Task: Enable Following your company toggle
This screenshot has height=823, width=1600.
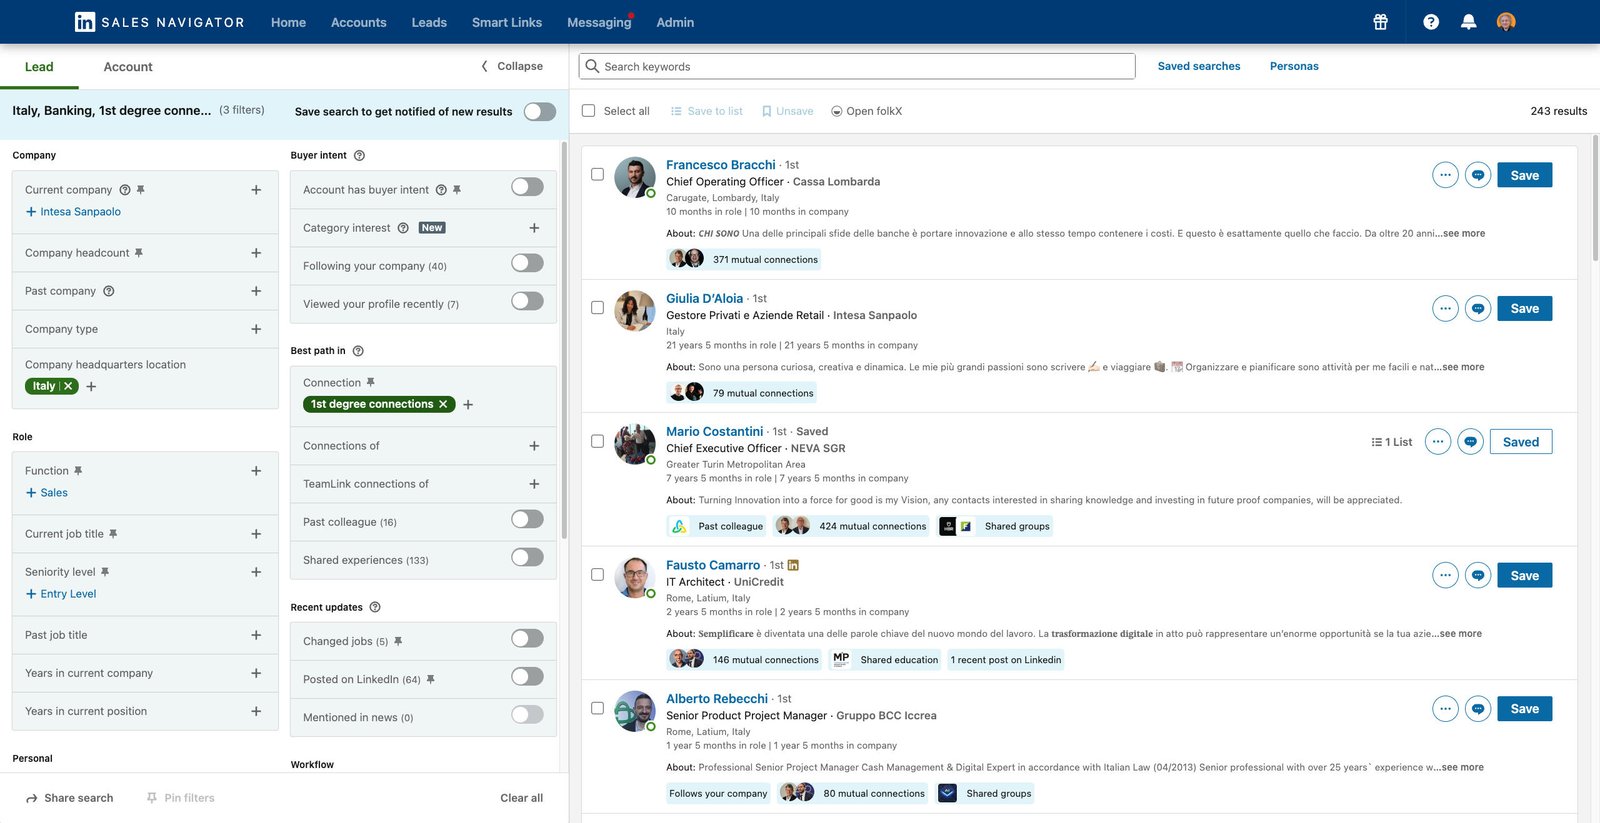Action: [x=527, y=263]
